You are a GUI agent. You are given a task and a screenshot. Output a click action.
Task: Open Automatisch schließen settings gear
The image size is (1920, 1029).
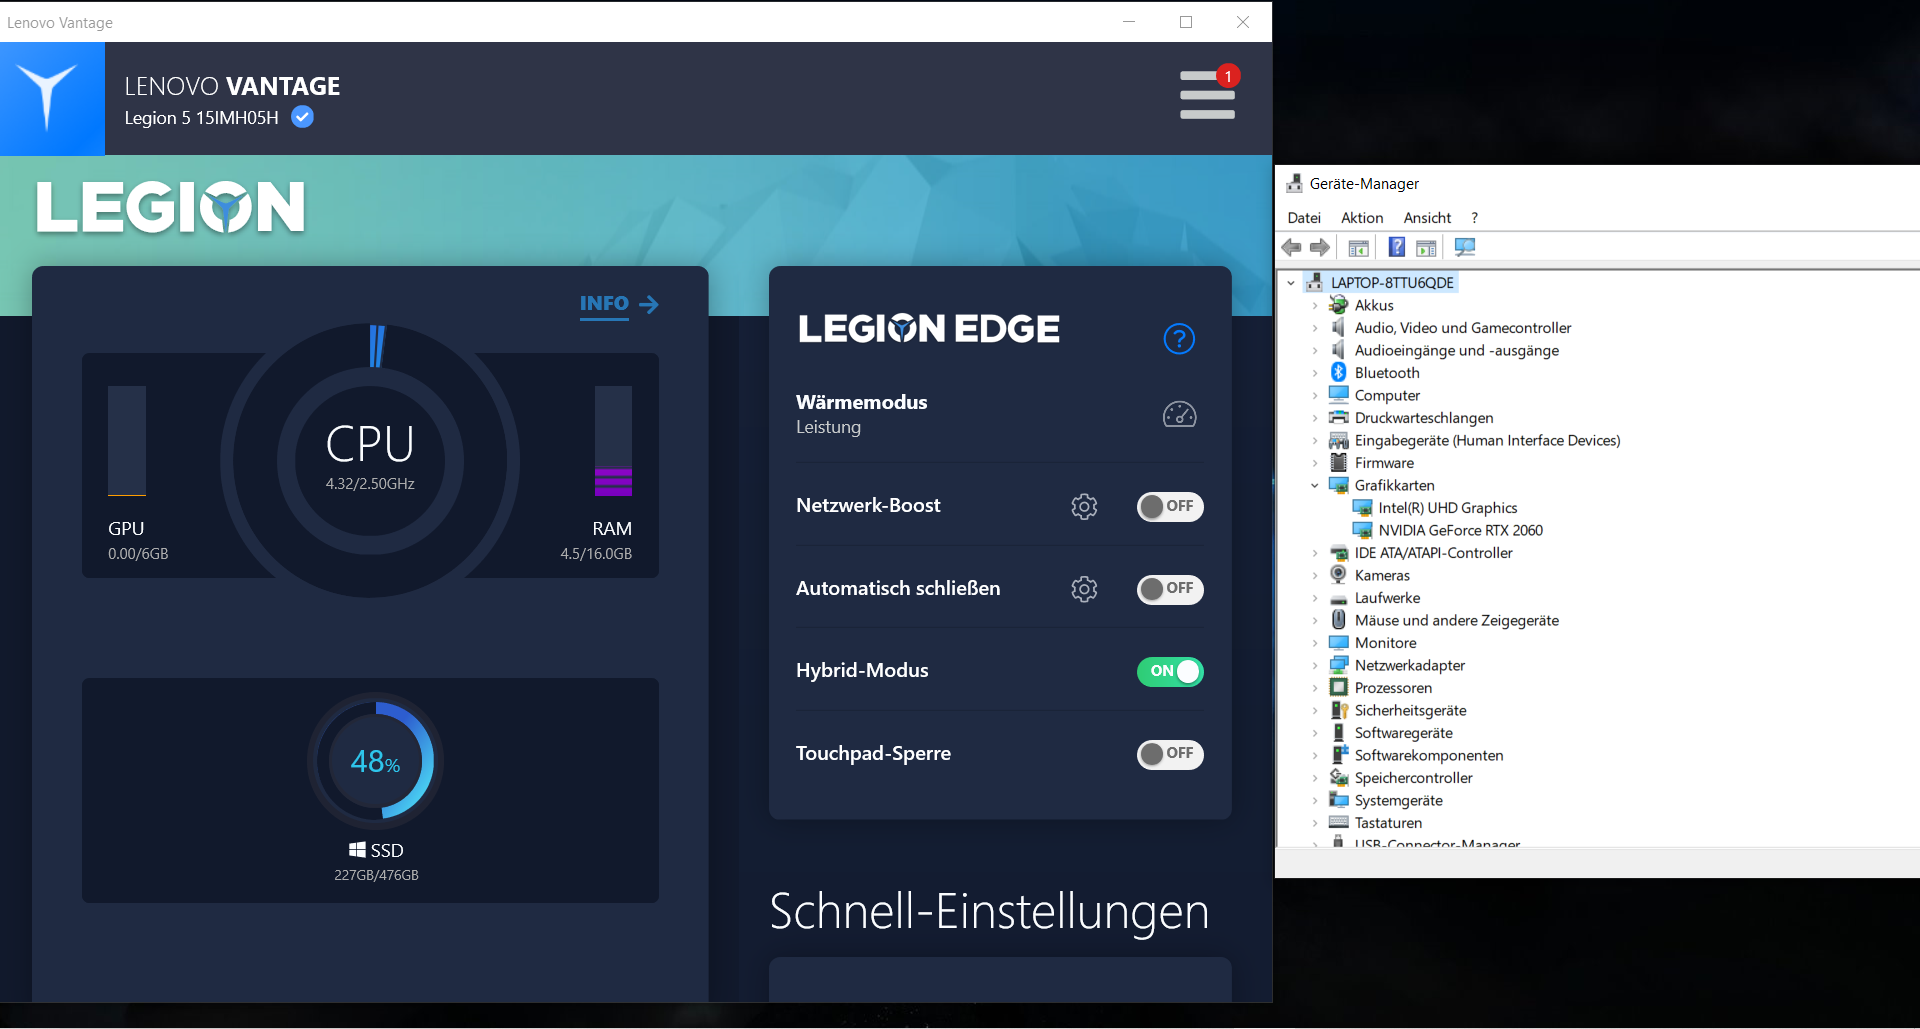pos(1084,589)
